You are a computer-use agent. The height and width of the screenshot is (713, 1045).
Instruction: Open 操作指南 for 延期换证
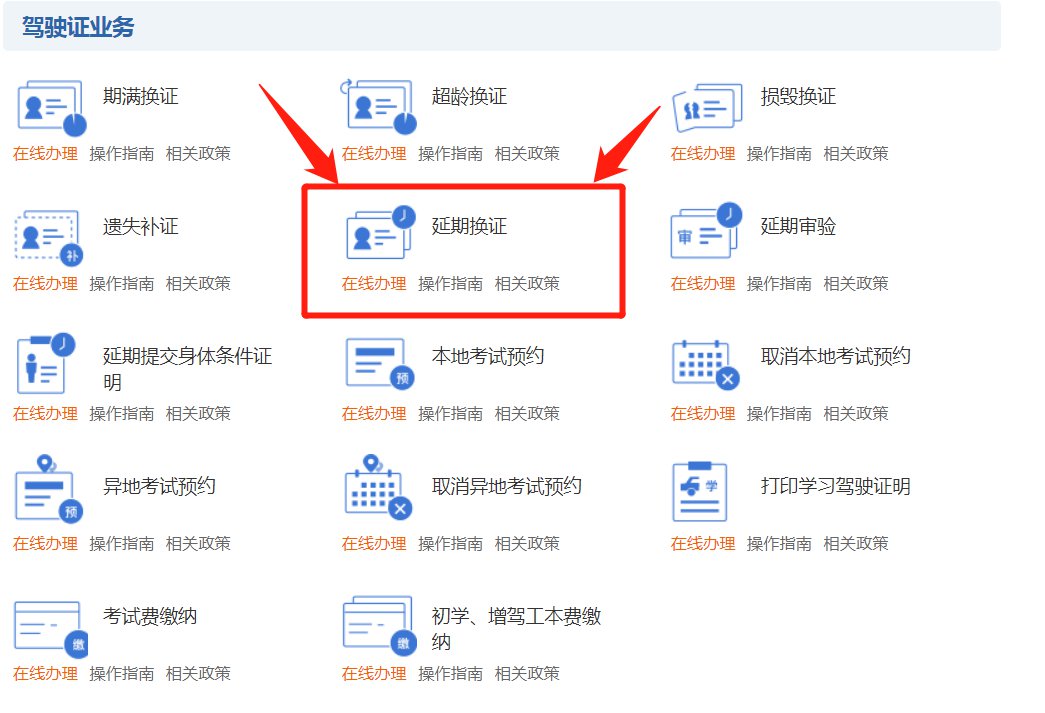(x=451, y=284)
